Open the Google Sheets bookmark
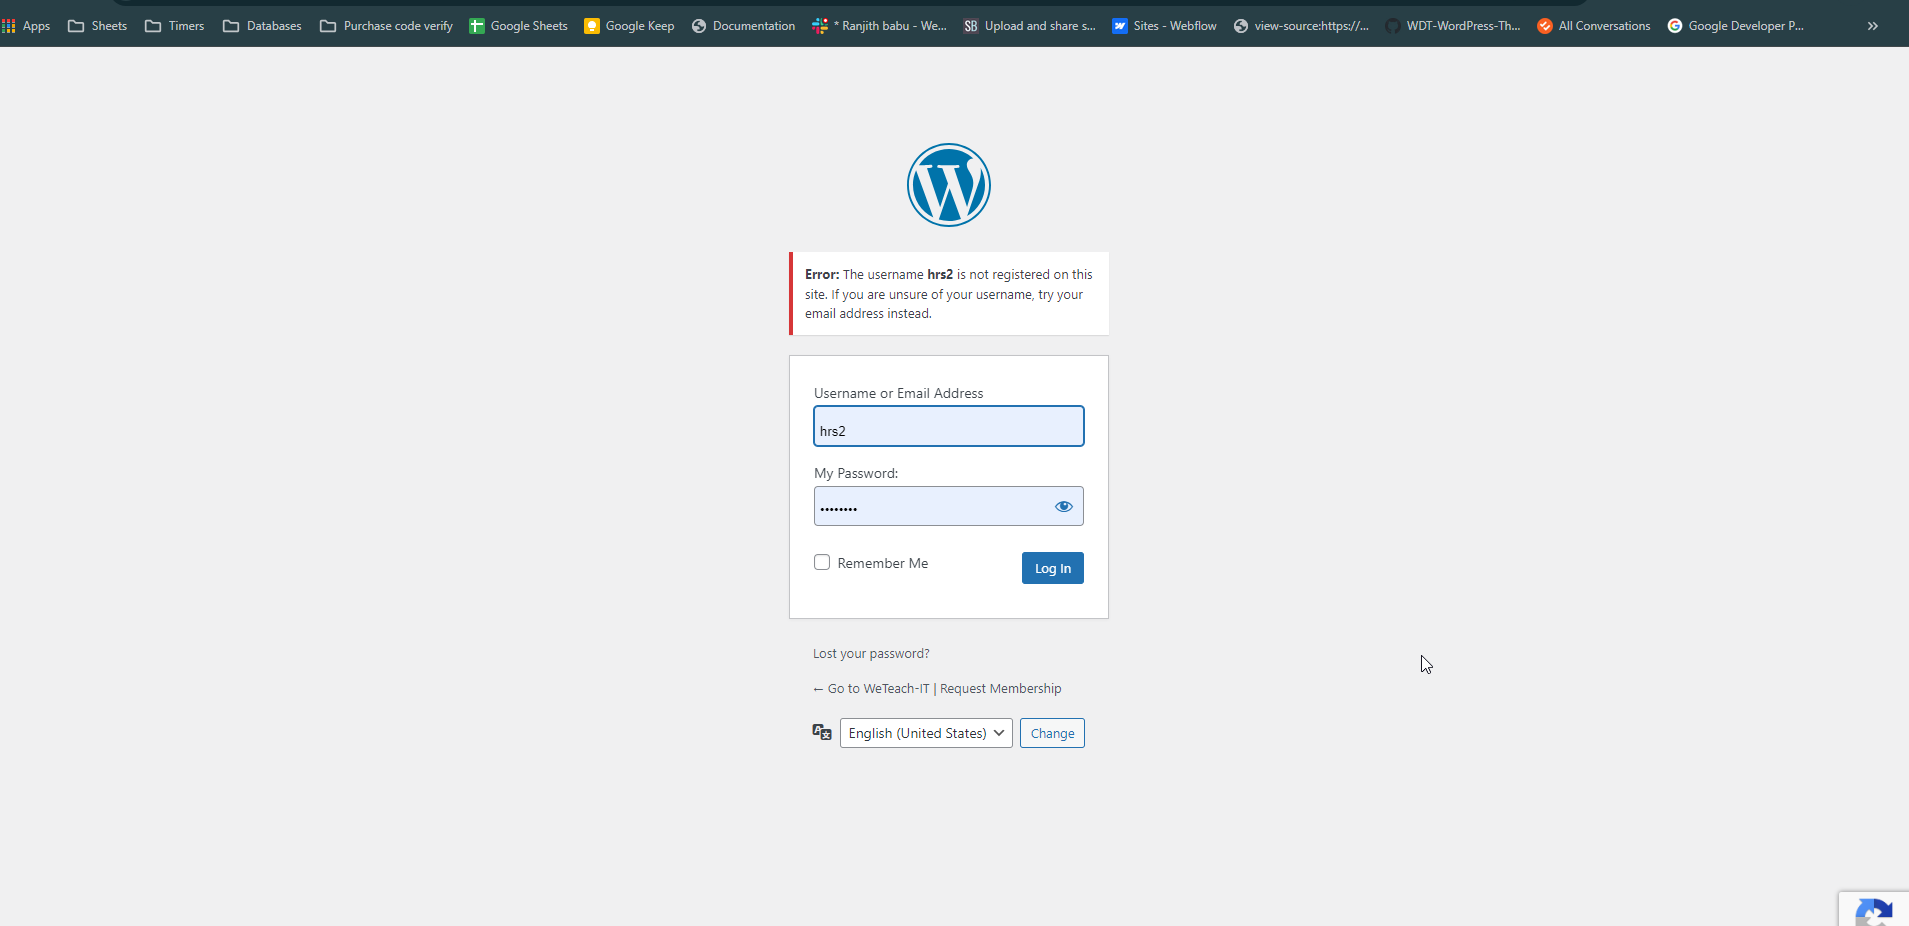This screenshot has width=1909, height=926. (518, 26)
